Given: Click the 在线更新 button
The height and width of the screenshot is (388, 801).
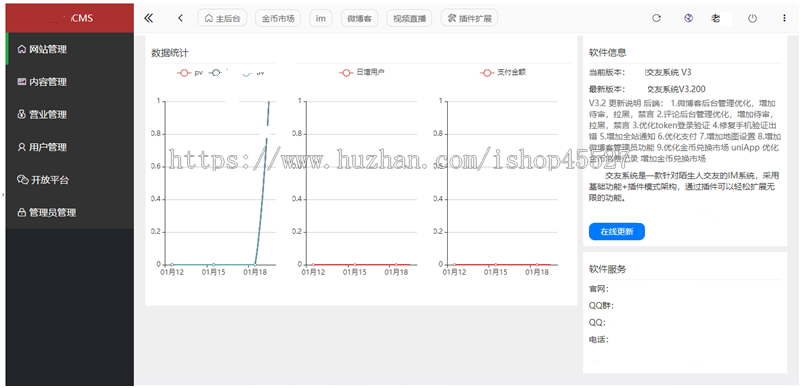Looking at the screenshot, I should (x=617, y=231).
